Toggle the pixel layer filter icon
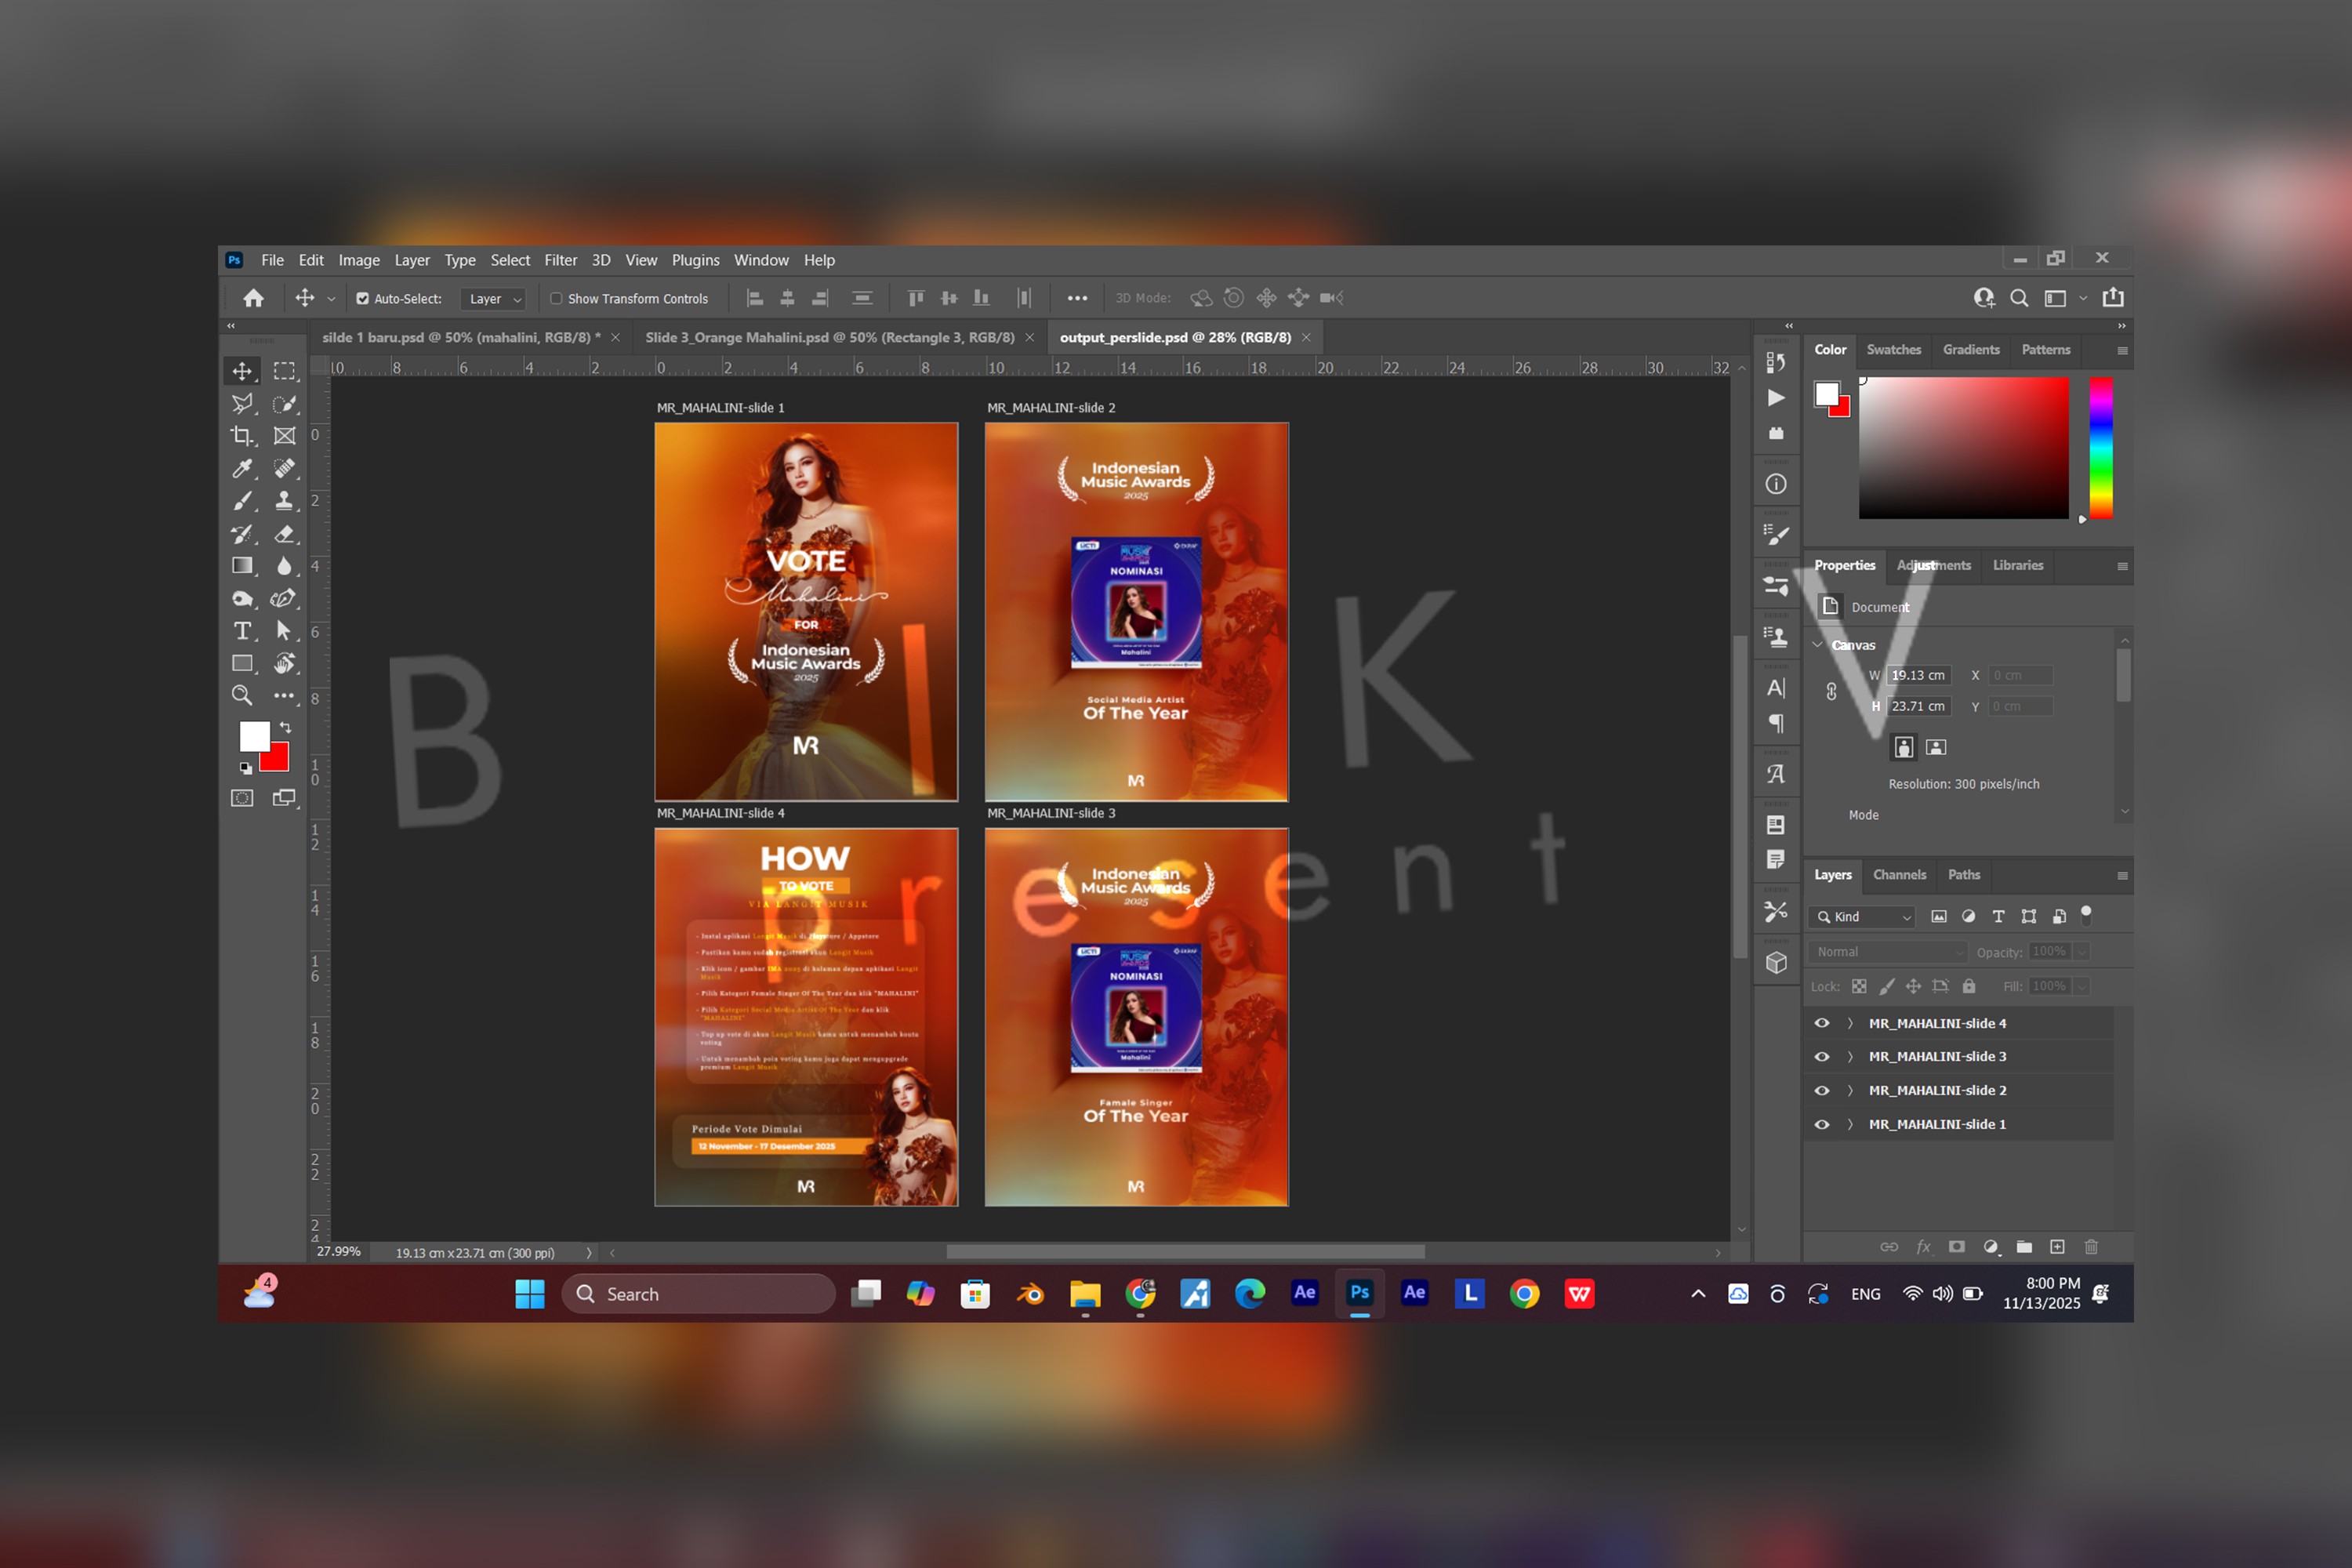This screenshot has height=1568, width=2352. coord(1939,916)
